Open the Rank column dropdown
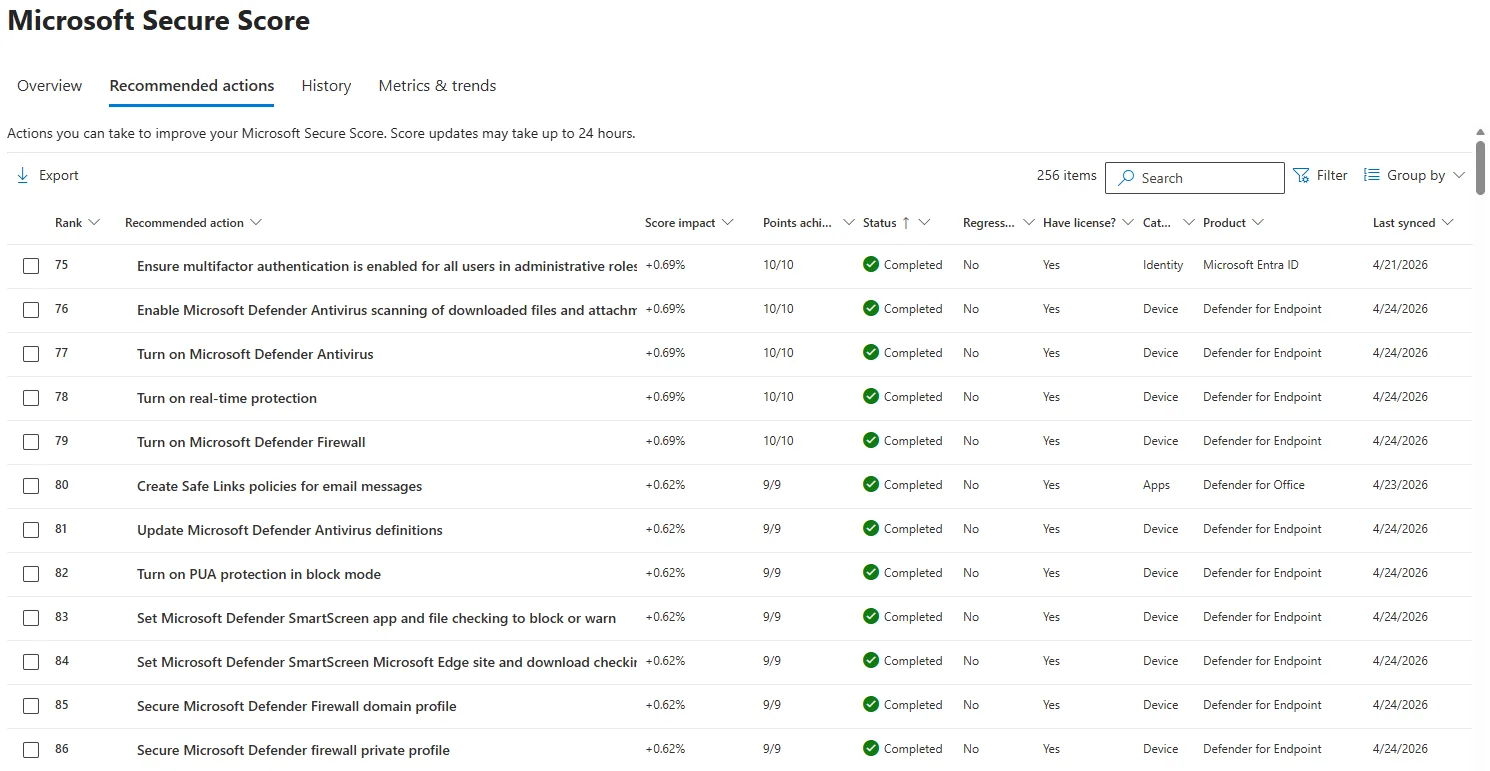This screenshot has width=1490, height=771. click(x=95, y=223)
